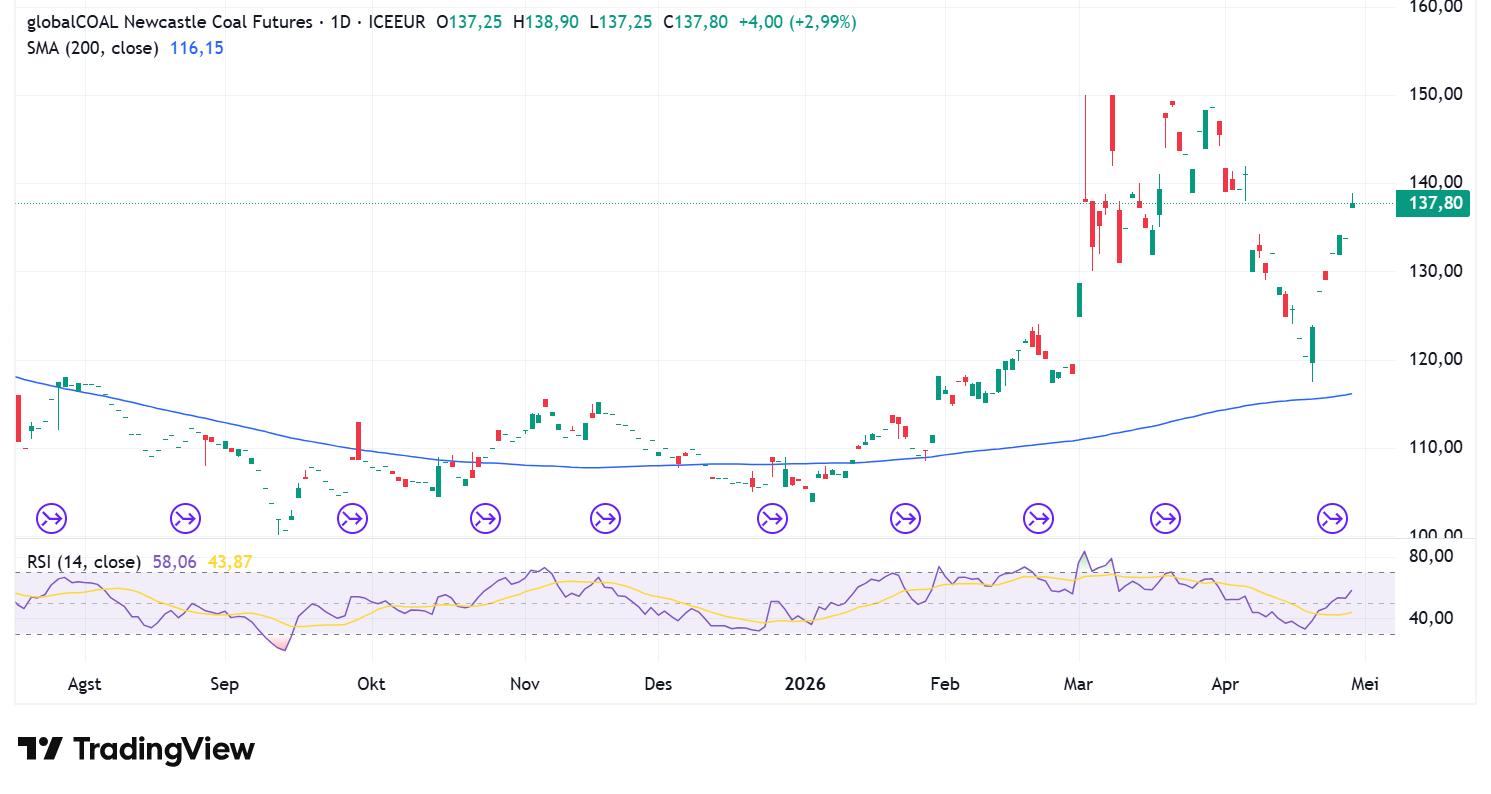Click the Des label on time axis
The height and width of the screenshot is (794, 1491).
tap(658, 684)
